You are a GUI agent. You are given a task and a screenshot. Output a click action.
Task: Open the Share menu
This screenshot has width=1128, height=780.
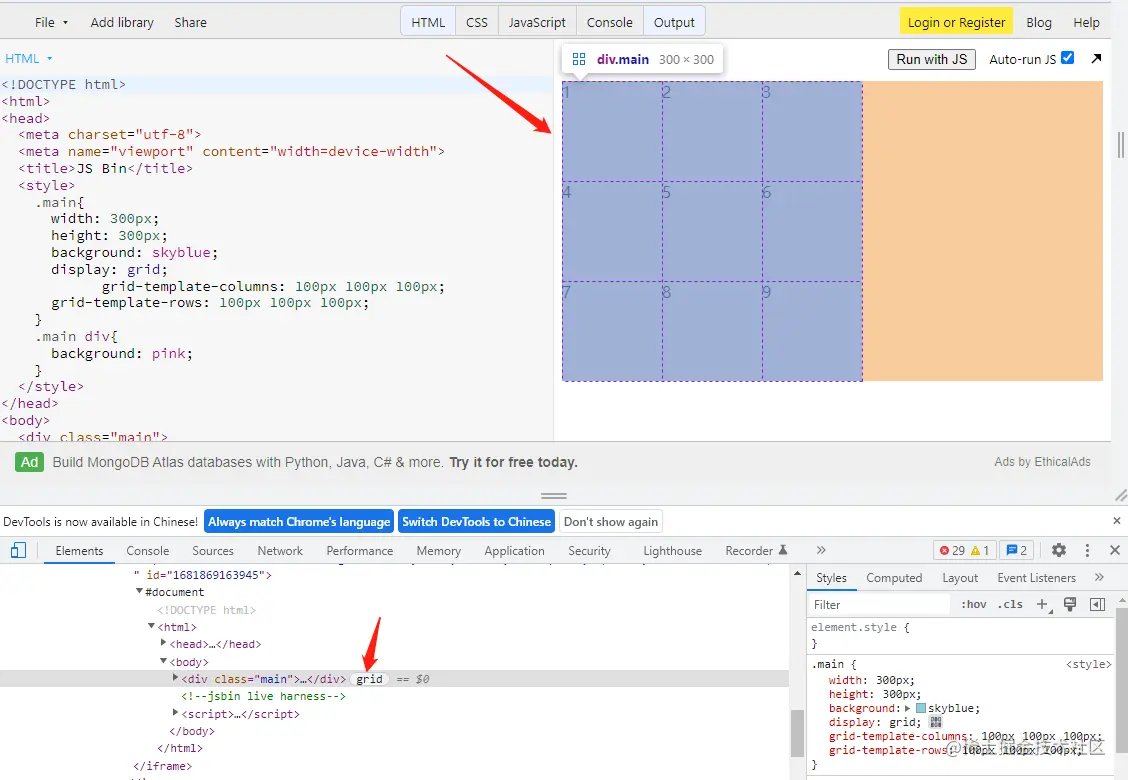pos(190,22)
